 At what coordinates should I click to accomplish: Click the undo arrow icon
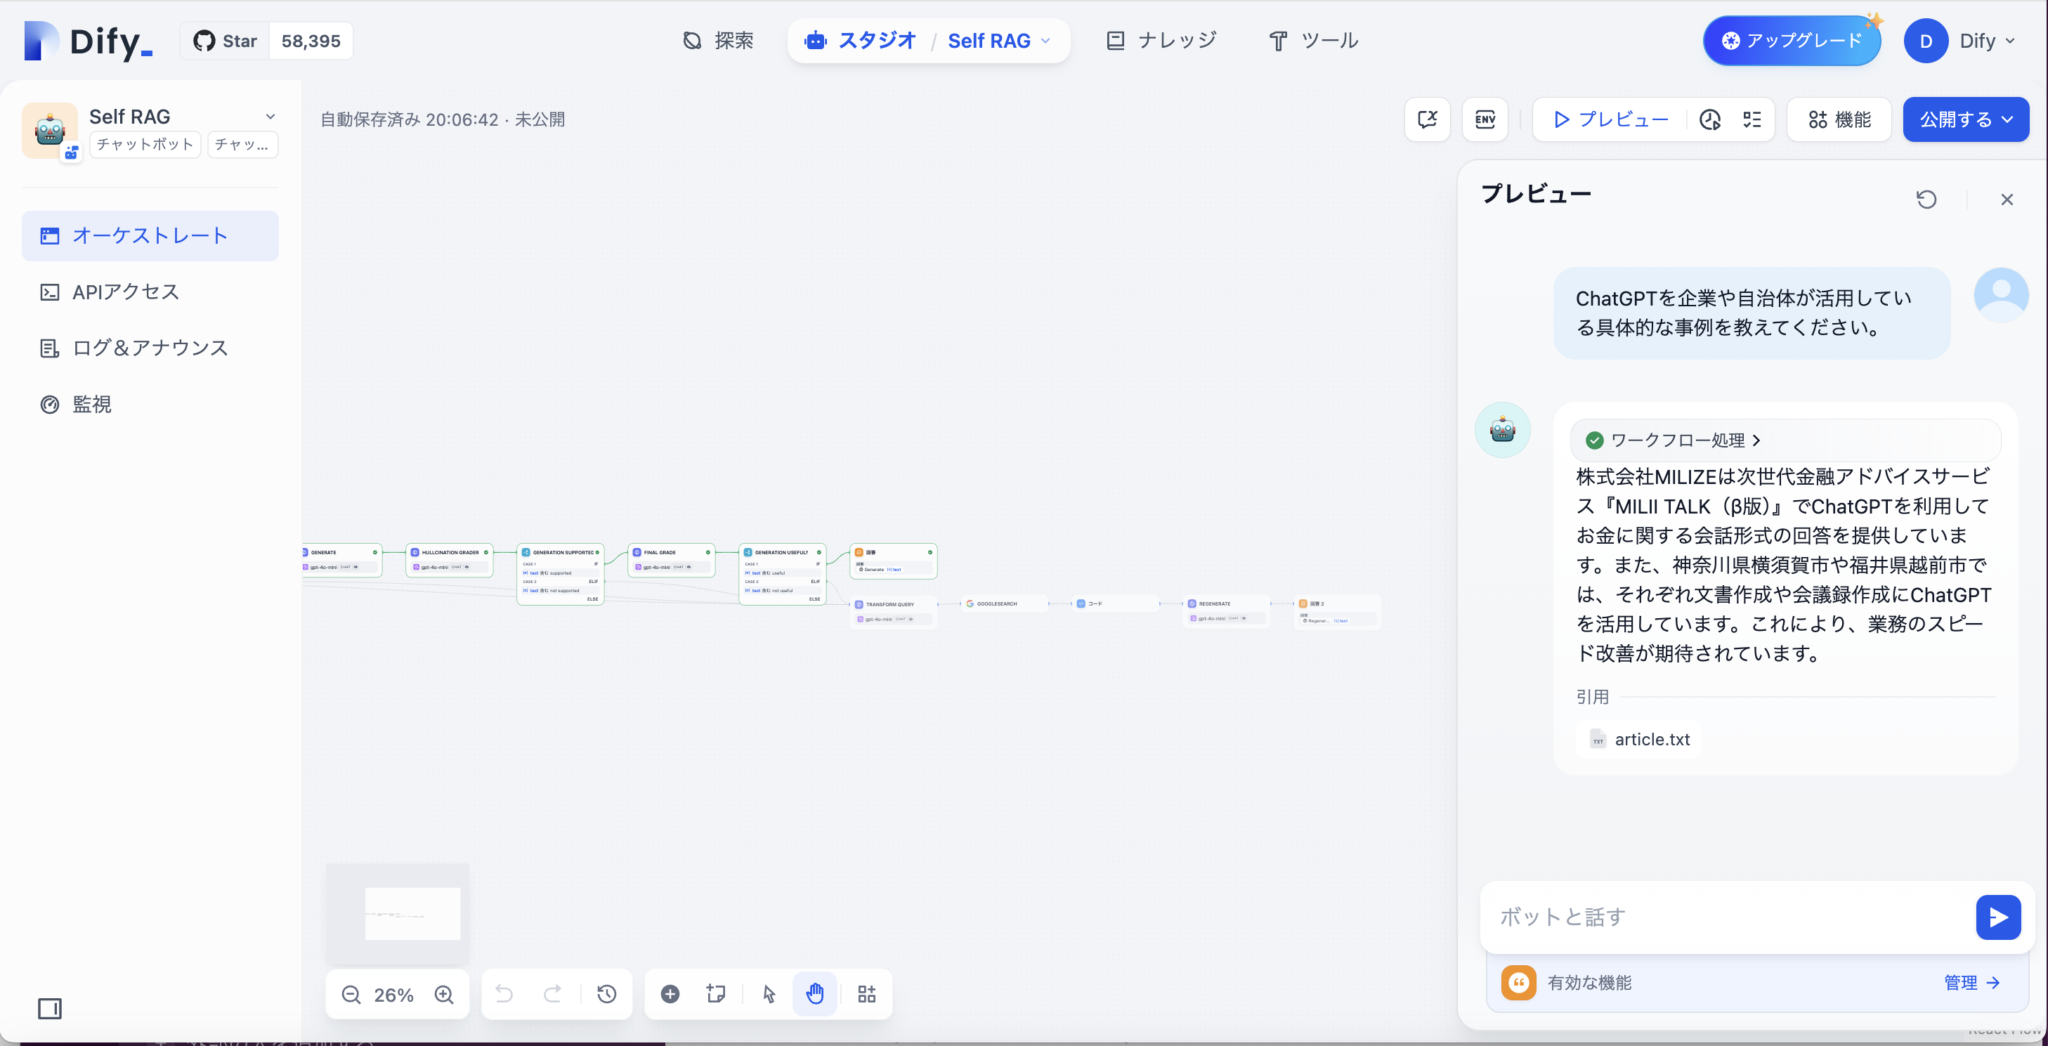[x=504, y=993]
